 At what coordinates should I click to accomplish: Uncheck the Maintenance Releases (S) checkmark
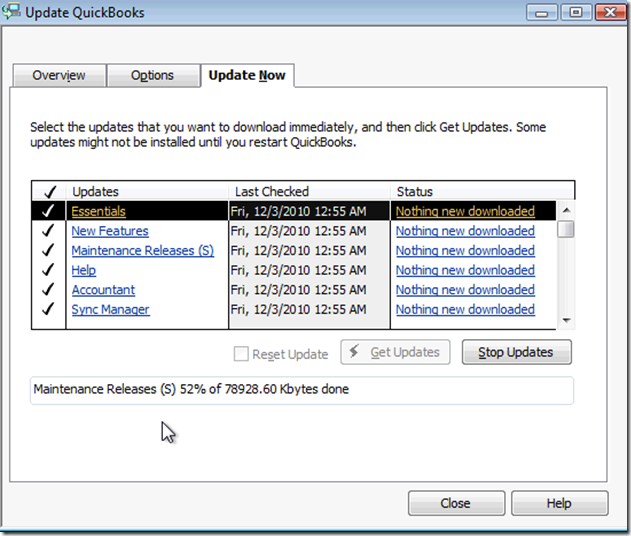pos(49,250)
